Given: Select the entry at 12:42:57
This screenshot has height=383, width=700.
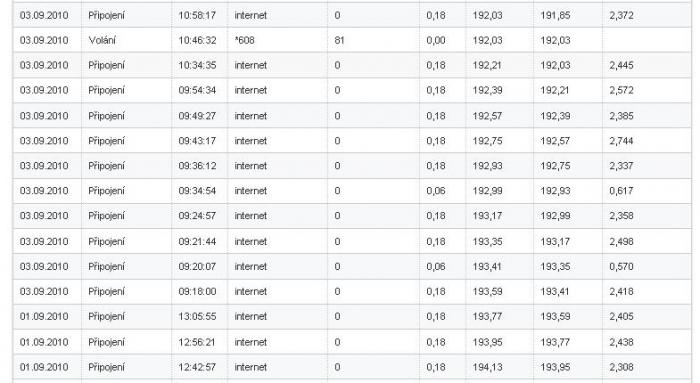Looking at the screenshot, I should pos(352,367).
